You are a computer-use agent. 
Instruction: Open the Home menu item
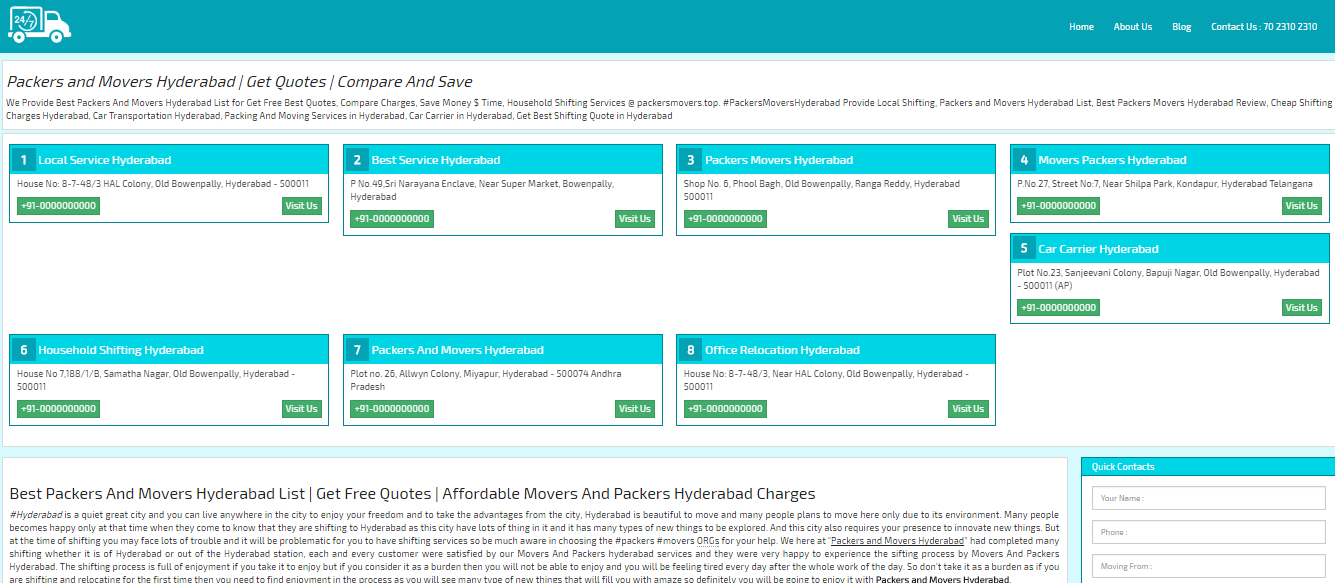point(1081,27)
